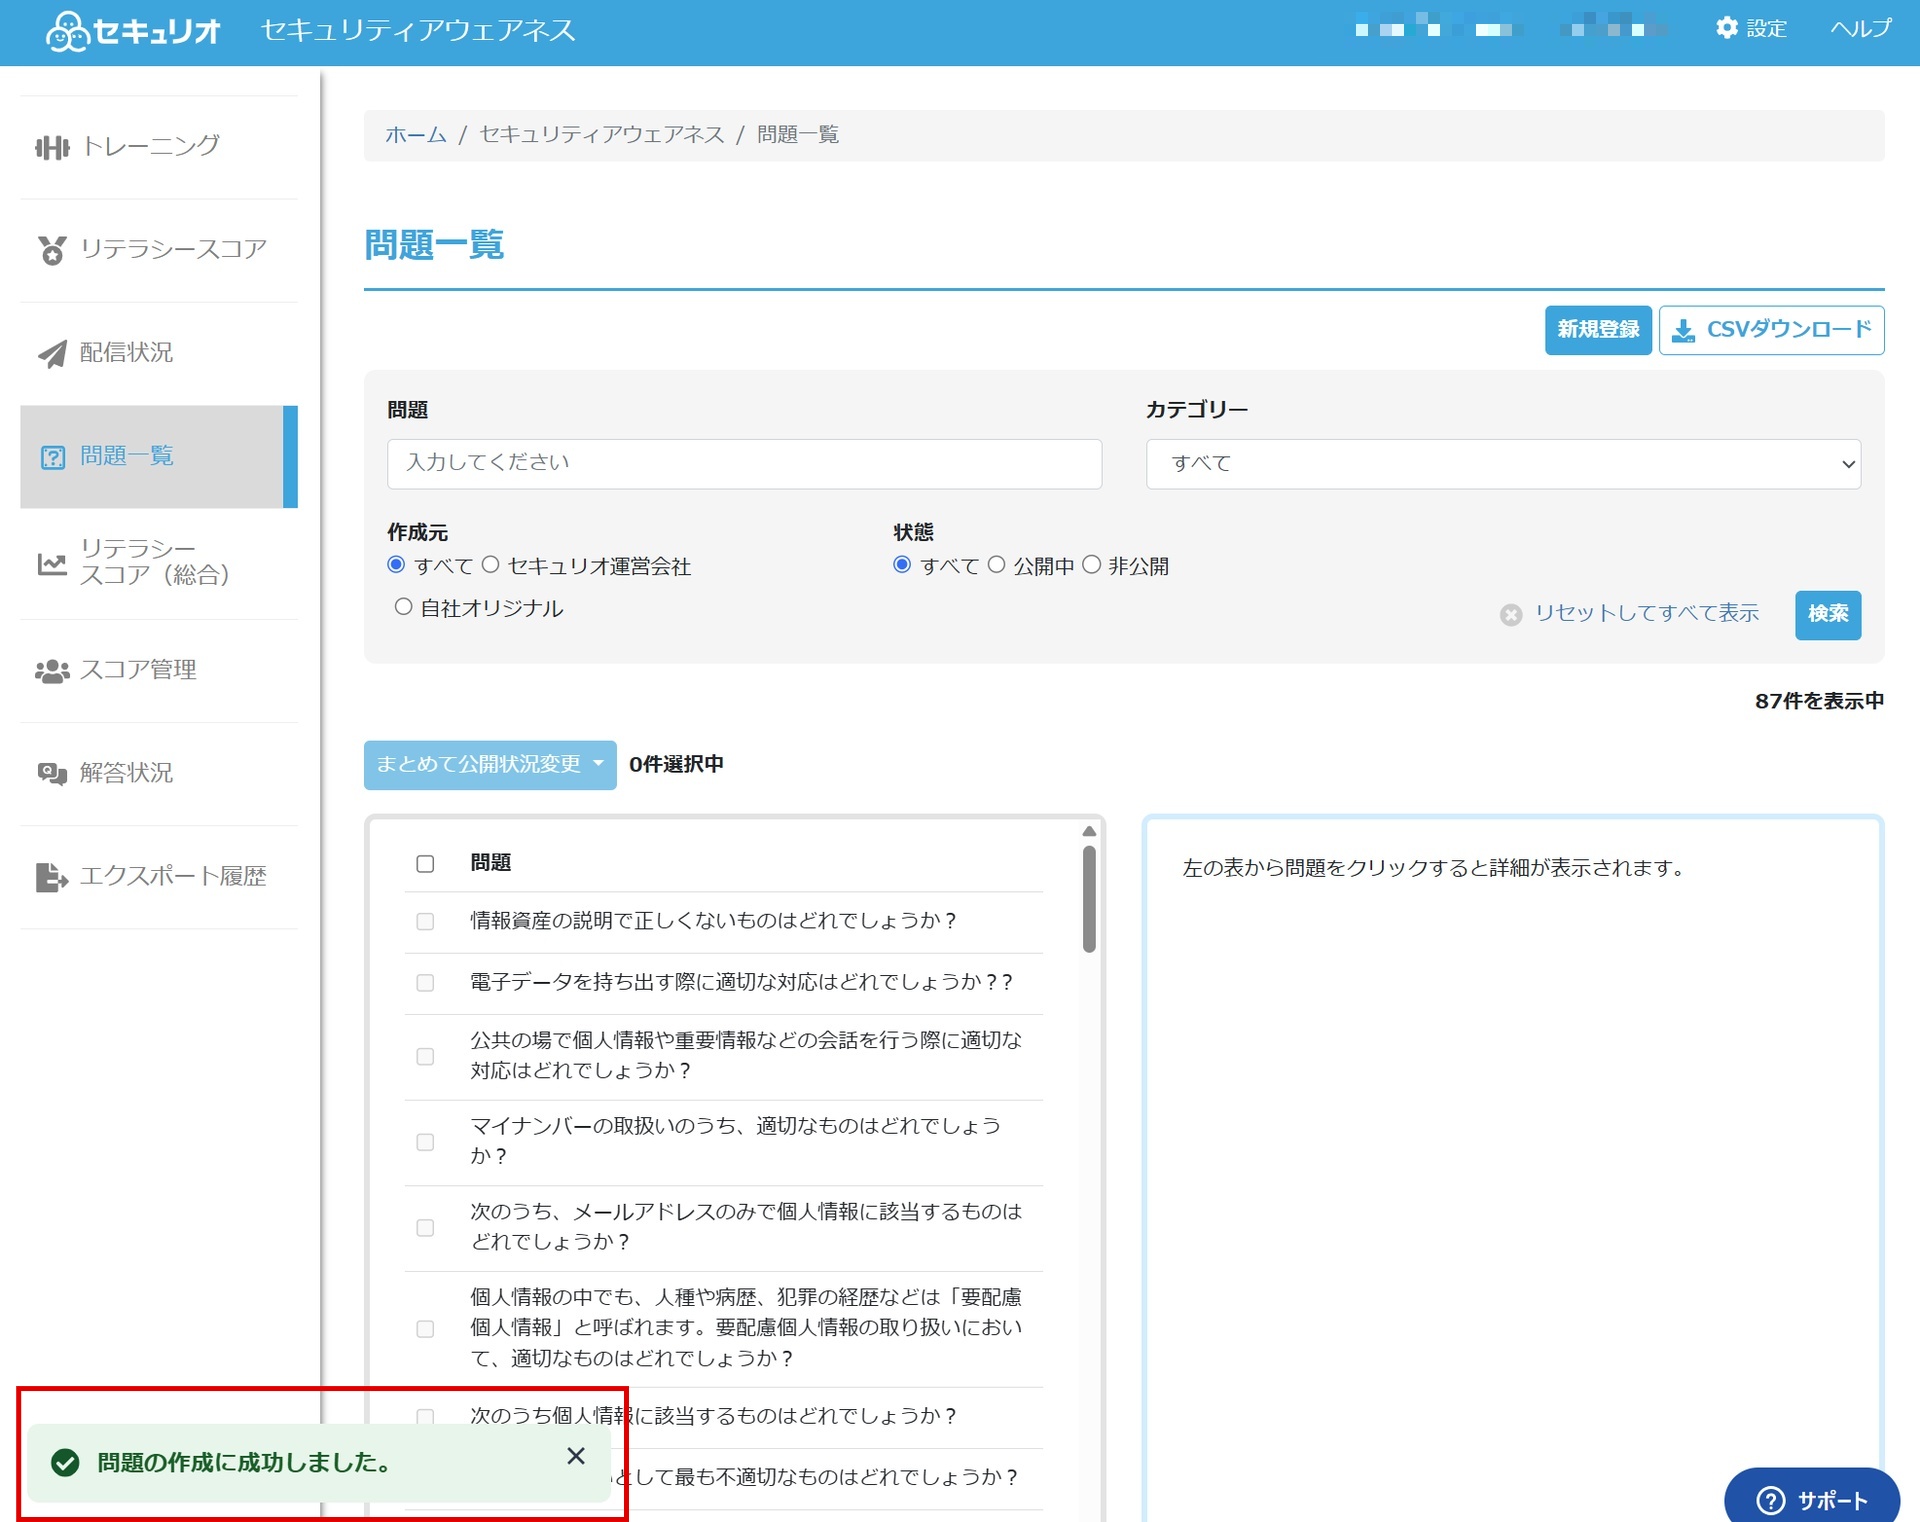Click the 問題一覧 question mark icon
Screen dimensions: 1920x1522
52,457
